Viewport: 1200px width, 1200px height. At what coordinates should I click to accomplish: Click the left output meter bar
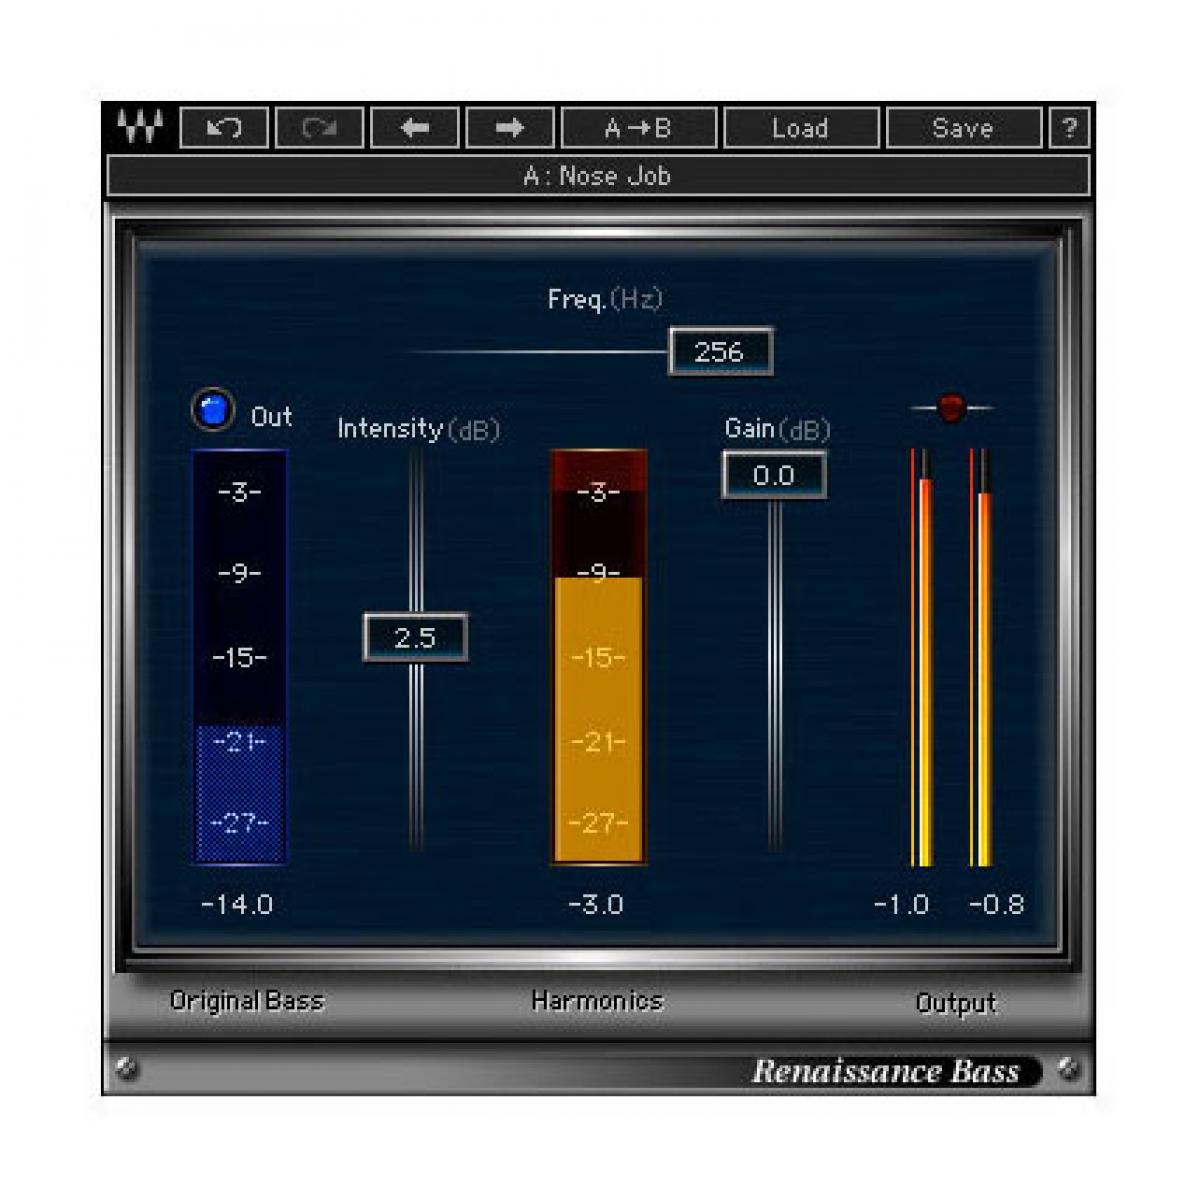point(922,657)
